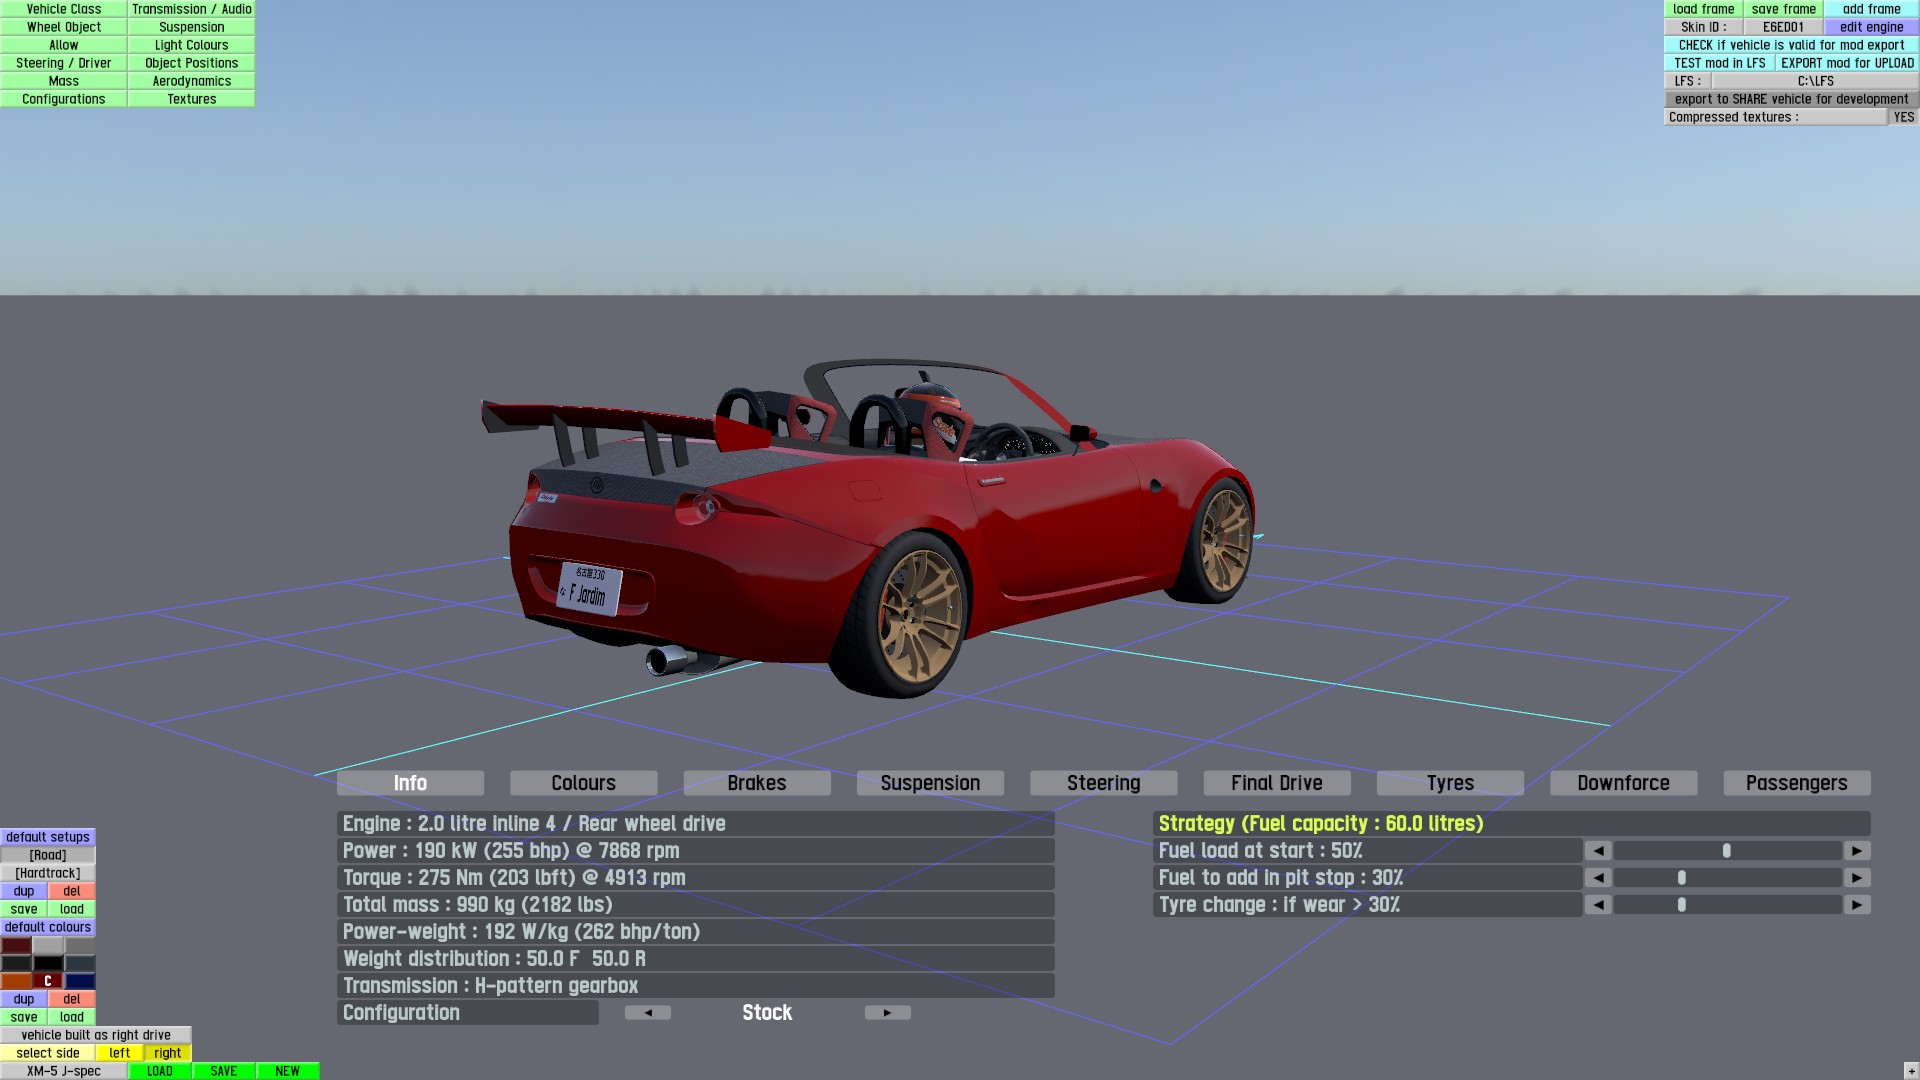Decrease tyre change wear threshold arrow
Viewport: 1920px width, 1080px height.
click(x=1598, y=905)
